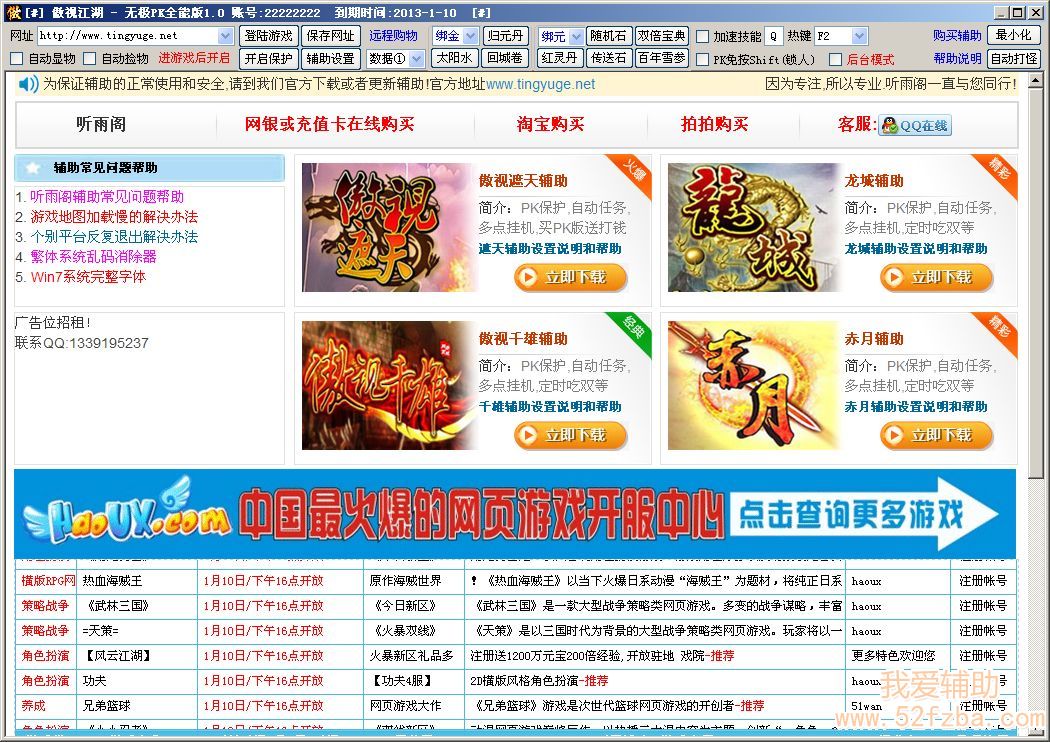Expand the 绑元 dropdown
1050x742 pixels.
[x=577, y=35]
